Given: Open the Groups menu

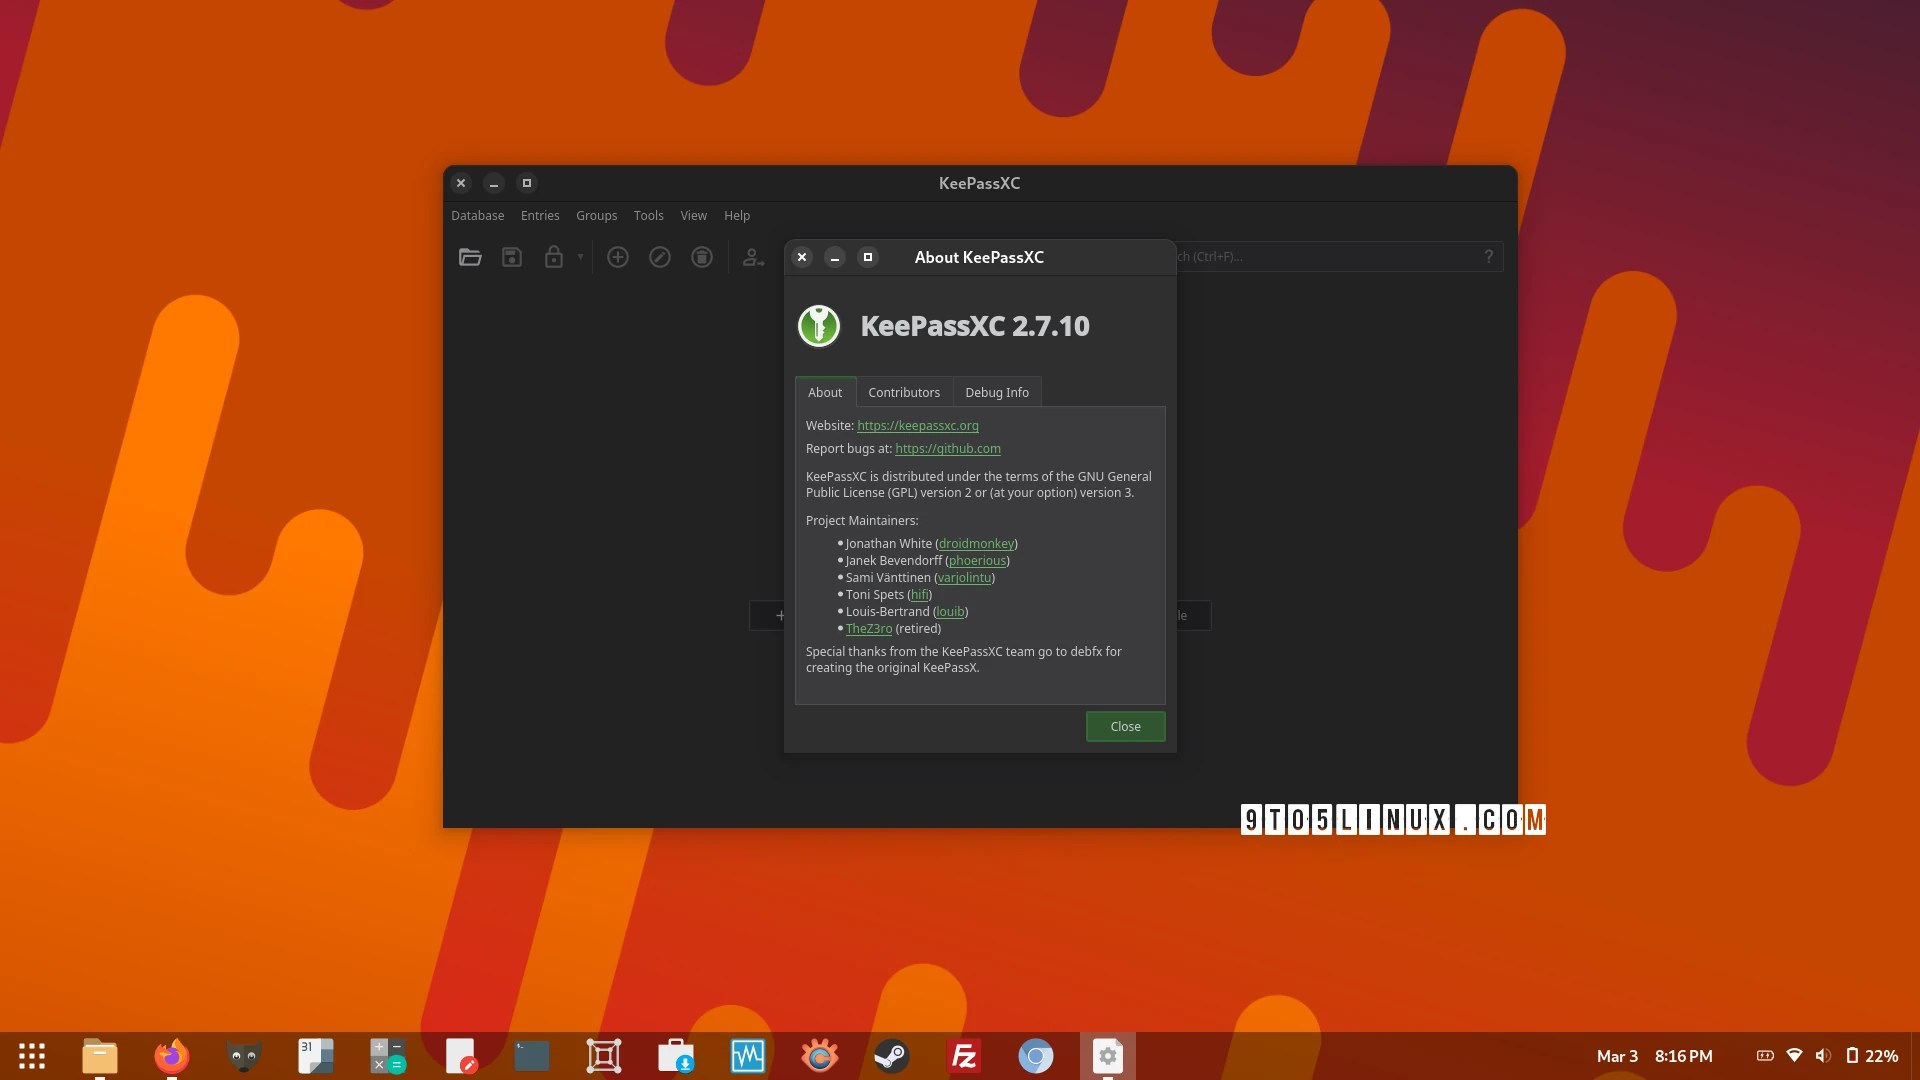Looking at the screenshot, I should tap(596, 216).
